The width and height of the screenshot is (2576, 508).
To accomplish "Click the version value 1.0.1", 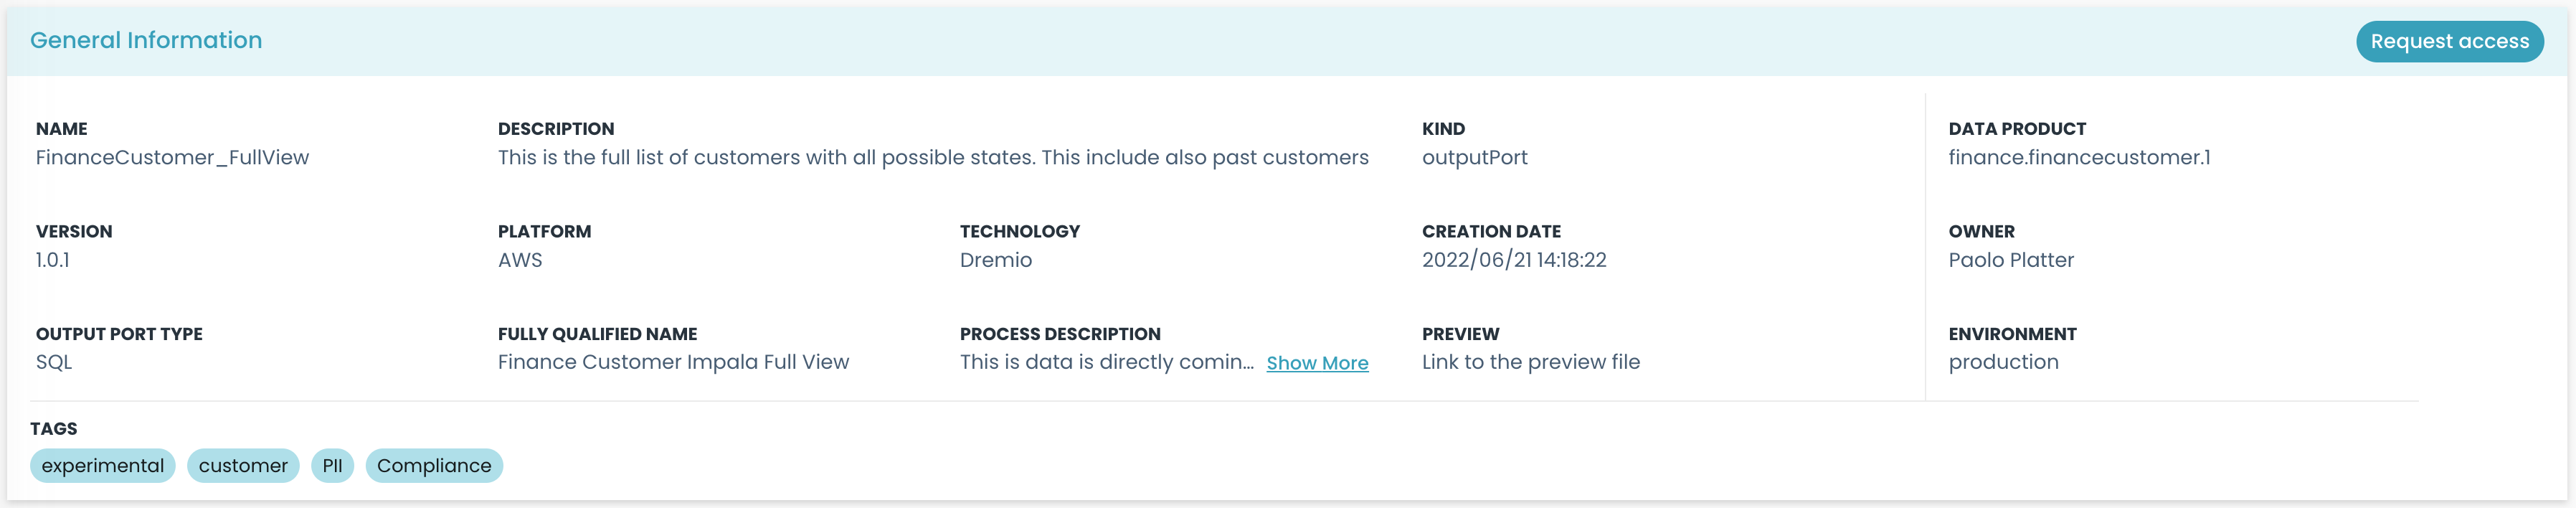I will click(x=51, y=260).
